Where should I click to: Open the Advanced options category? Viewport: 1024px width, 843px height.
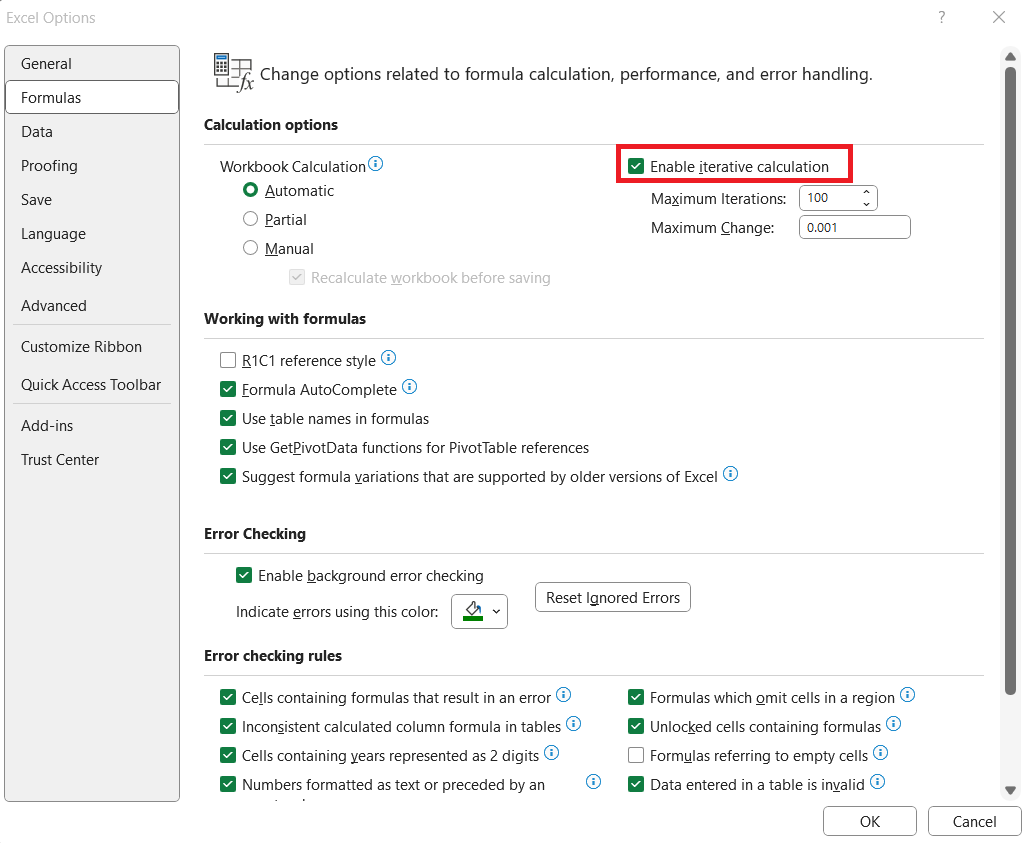[x=92, y=306]
